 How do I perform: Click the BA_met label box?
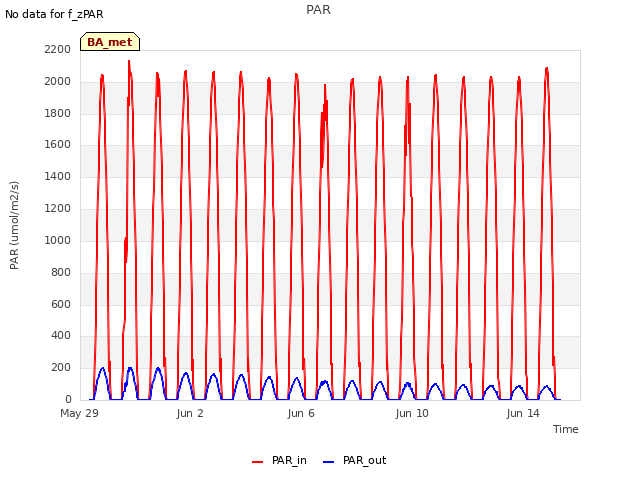[110, 42]
